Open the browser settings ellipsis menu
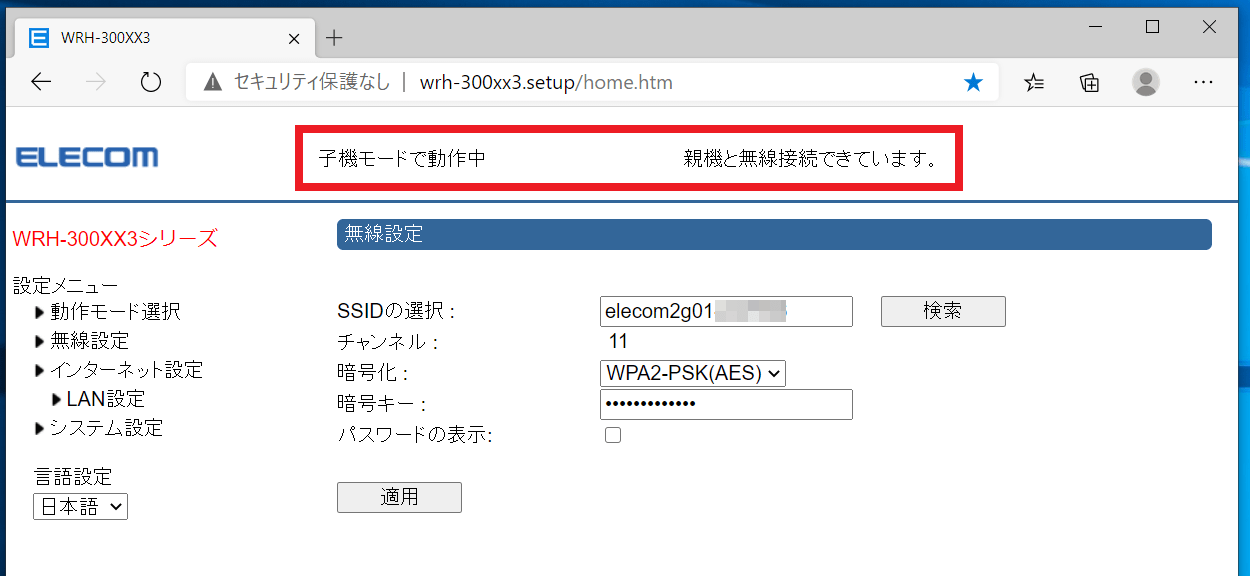Viewport: 1250px width, 576px height. click(1204, 82)
